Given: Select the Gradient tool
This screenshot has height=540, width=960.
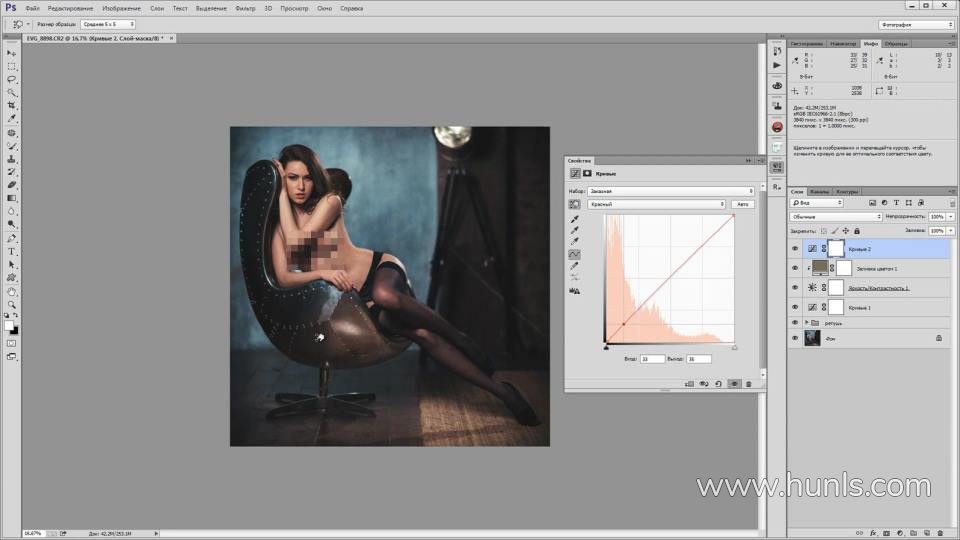Looking at the screenshot, I should [x=12, y=198].
